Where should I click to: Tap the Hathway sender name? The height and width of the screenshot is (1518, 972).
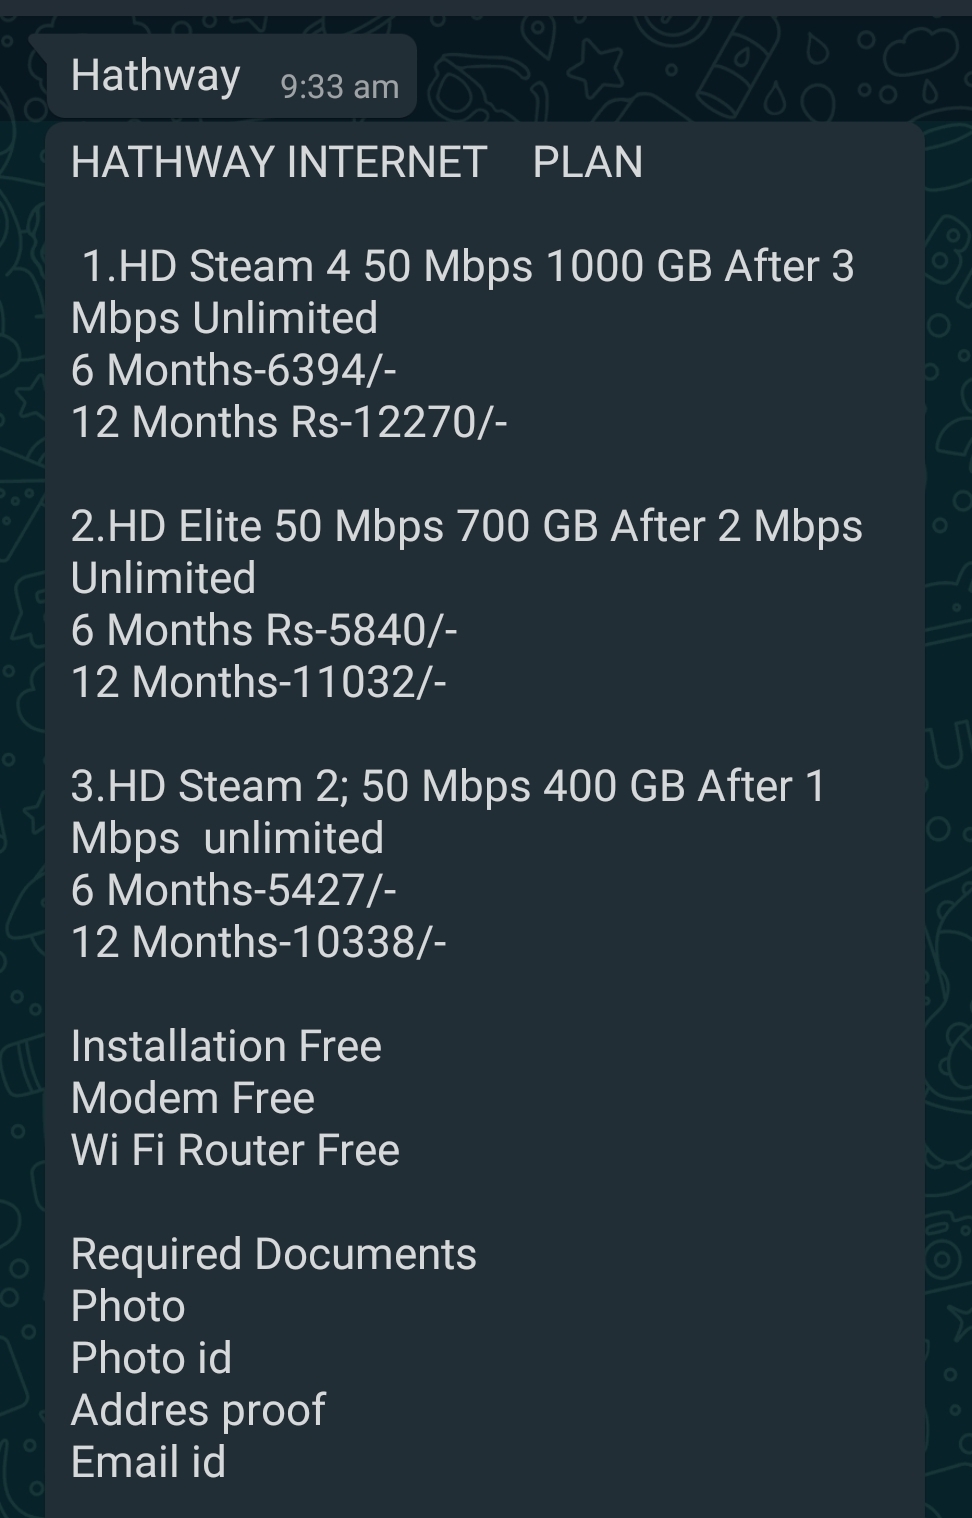point(155,77)
